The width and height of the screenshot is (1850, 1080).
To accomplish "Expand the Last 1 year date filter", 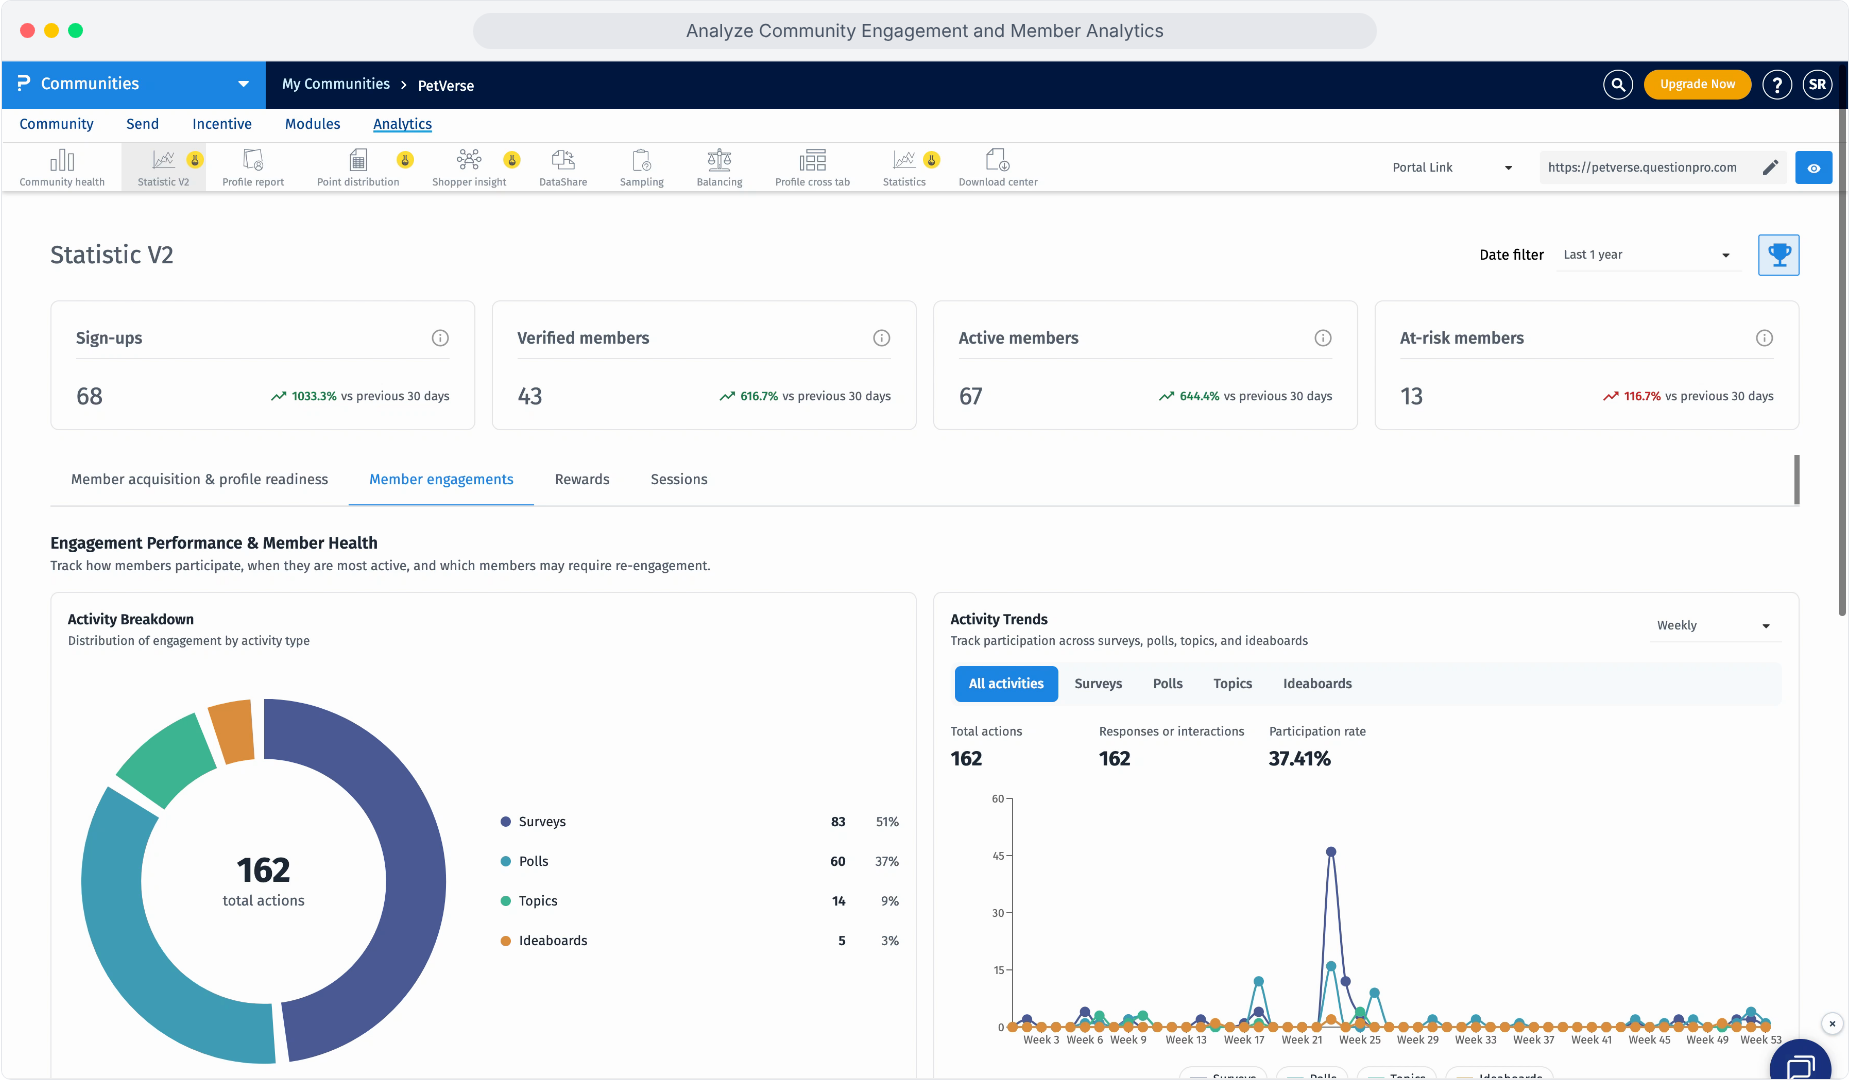I will point(1647,255).
